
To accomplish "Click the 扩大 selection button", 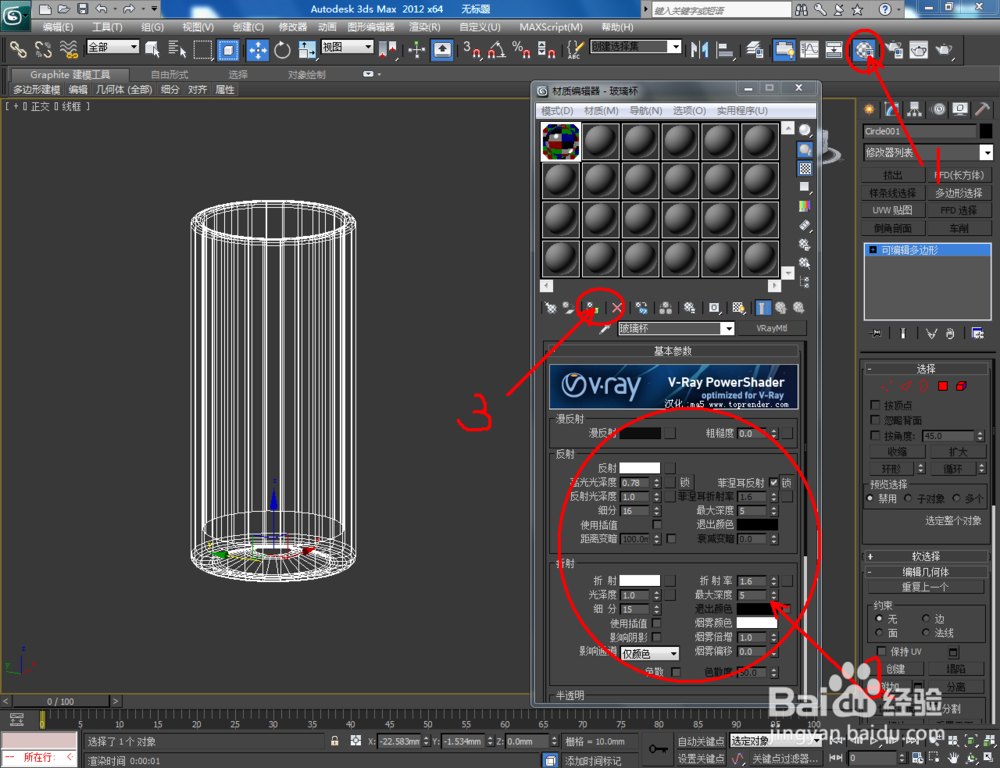I will 957,452.
